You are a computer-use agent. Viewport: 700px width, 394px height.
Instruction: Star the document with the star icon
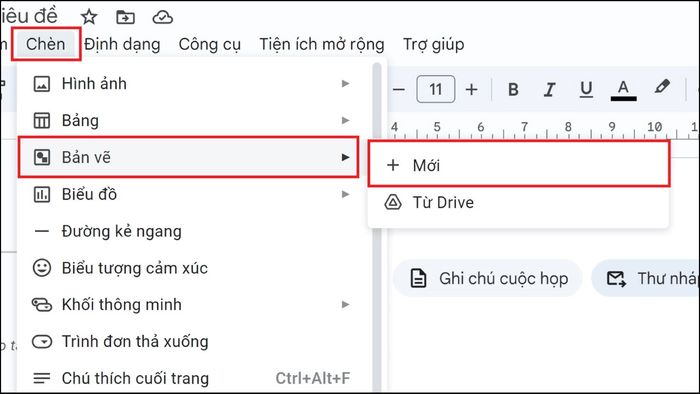coord(89,17)
